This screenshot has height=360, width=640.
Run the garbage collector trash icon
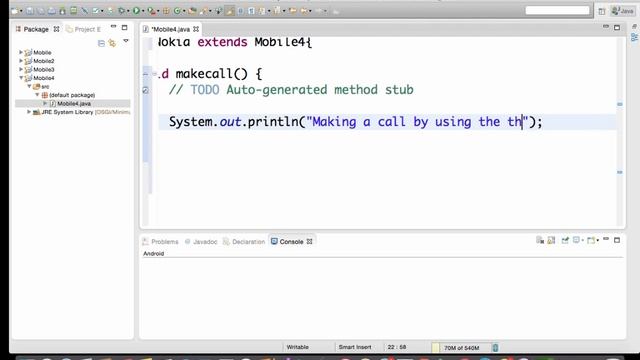[x=495, y=348]
